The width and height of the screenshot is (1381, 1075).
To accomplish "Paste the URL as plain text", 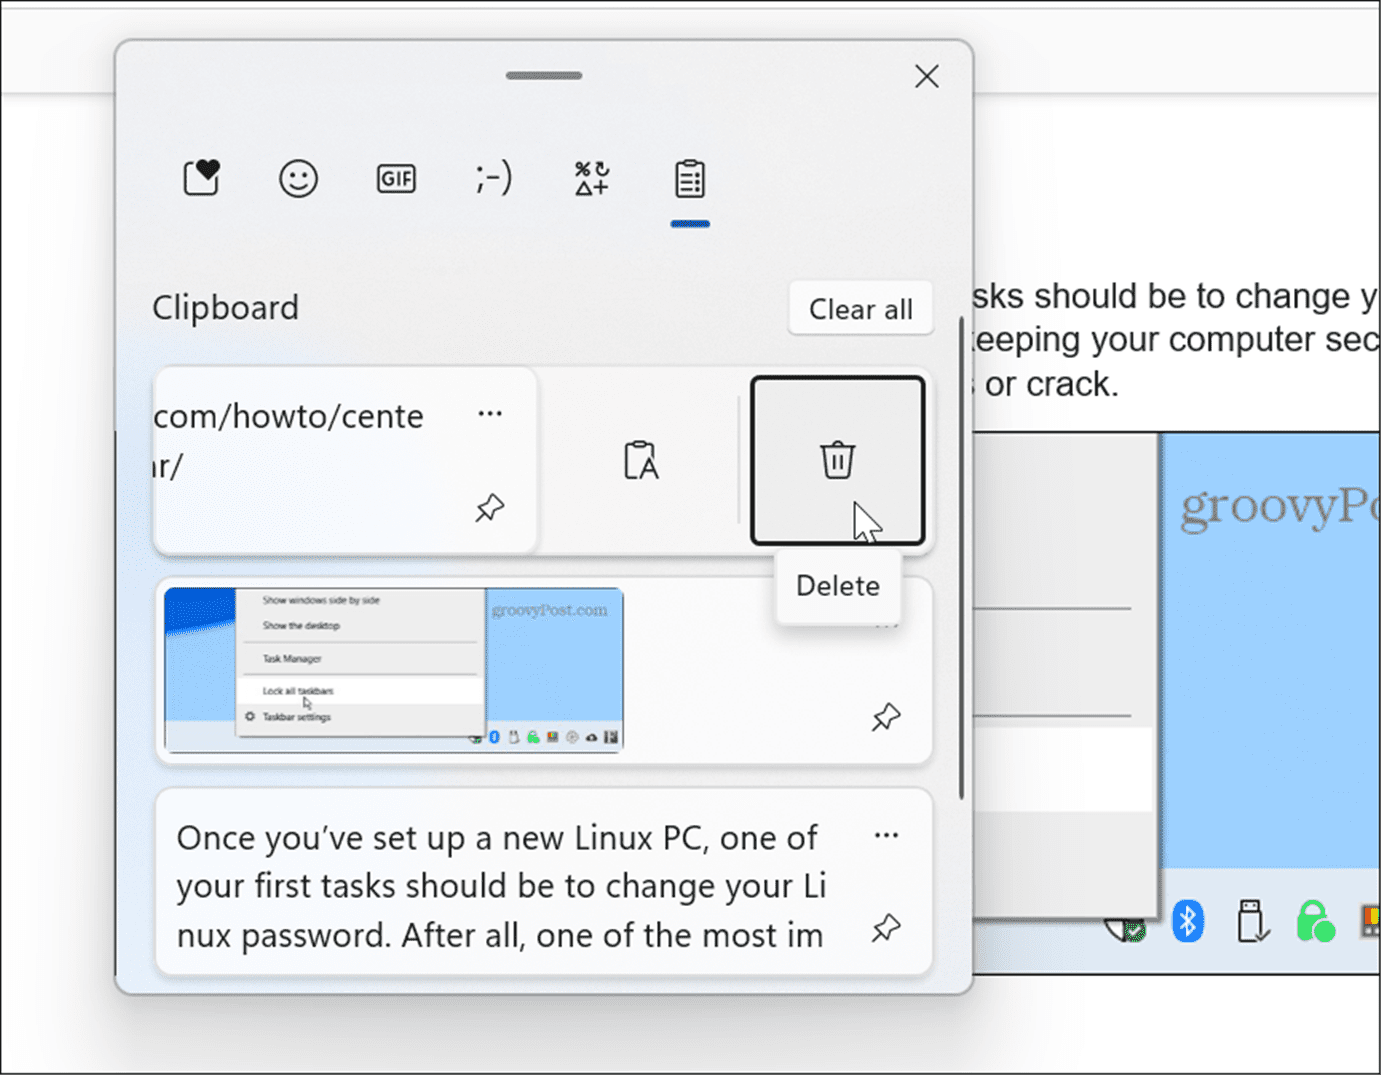I will 641,460.
